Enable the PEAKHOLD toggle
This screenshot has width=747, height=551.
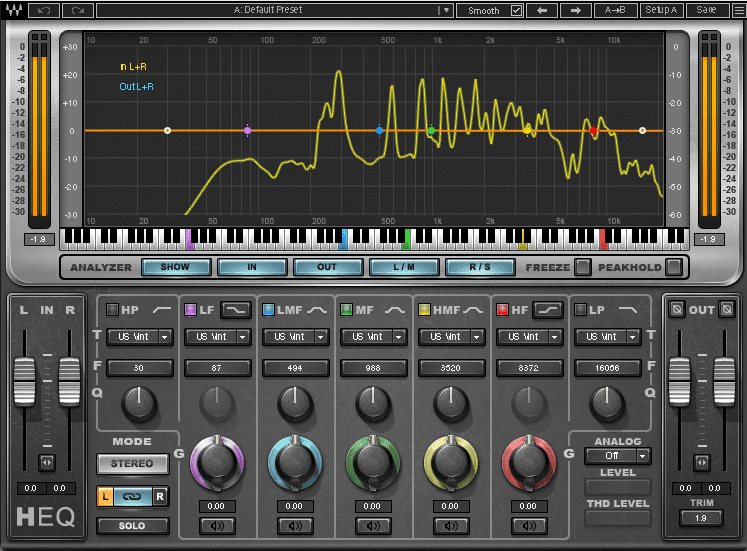[x=674, y=267]
